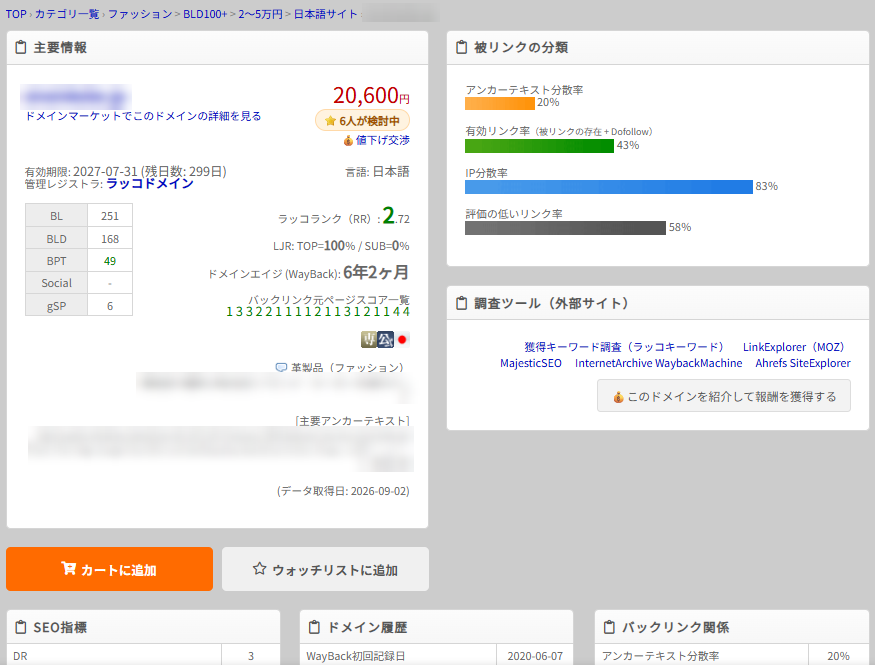The image size is (875, 665).
Task: Open the ラッコドメイン registrar link
Action: pyautogui.click(x=150, y=184)
